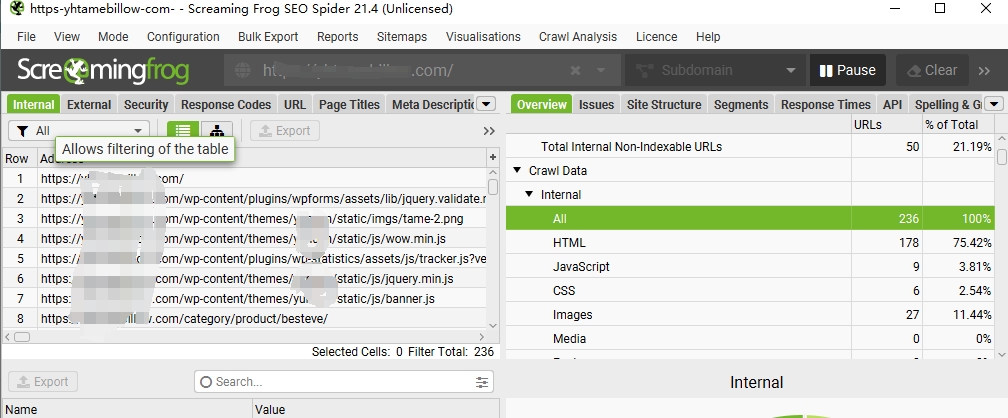Open the Bulk Export menu

268,37
